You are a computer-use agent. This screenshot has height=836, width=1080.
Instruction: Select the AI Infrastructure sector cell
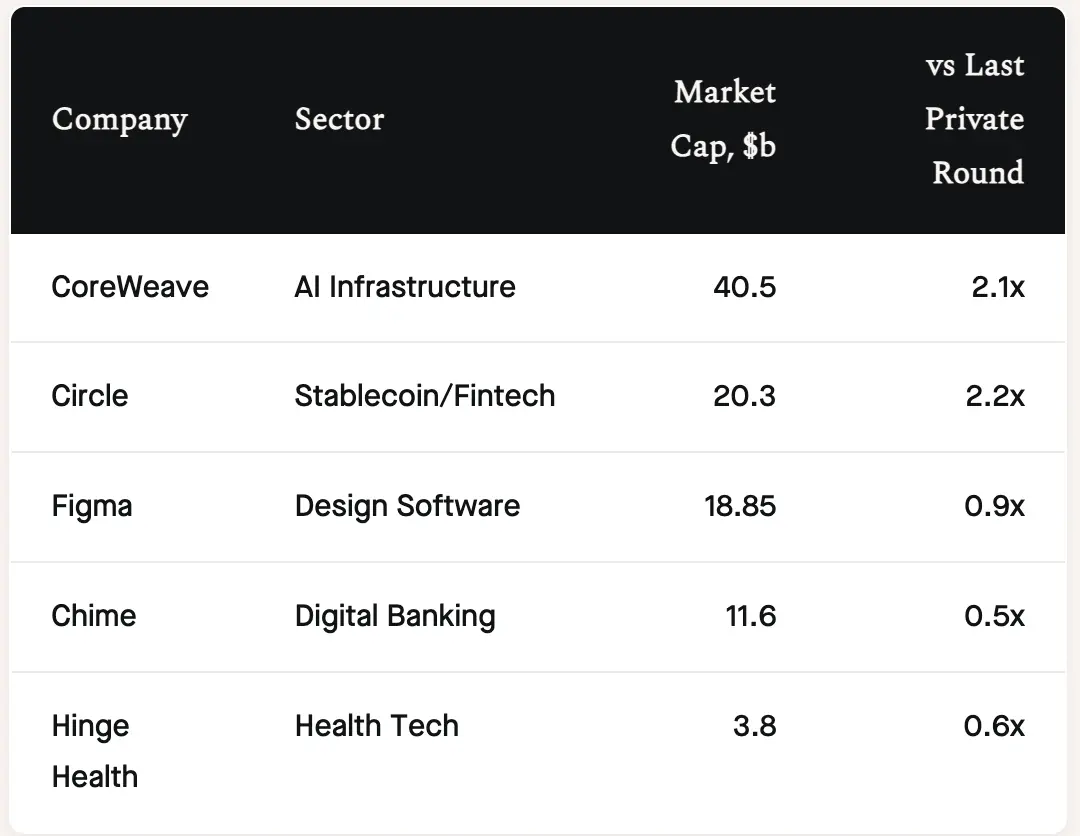click(x=405, y=287)
